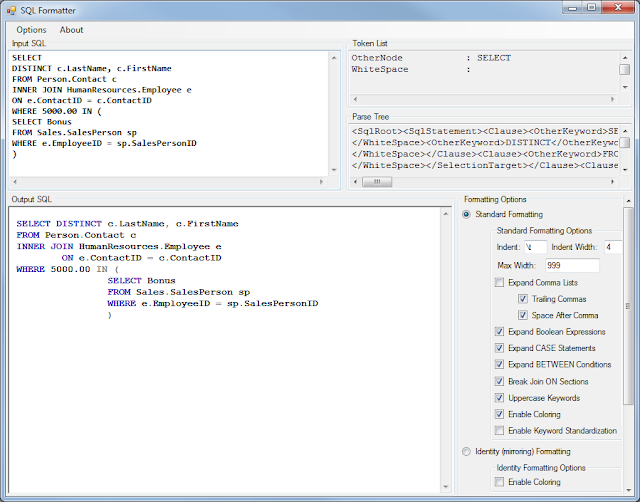This screenshot has height=502, width=640.
Task: Toggle Break Join ON Sections
Action: pyautogui.click(x=499, y=382)
